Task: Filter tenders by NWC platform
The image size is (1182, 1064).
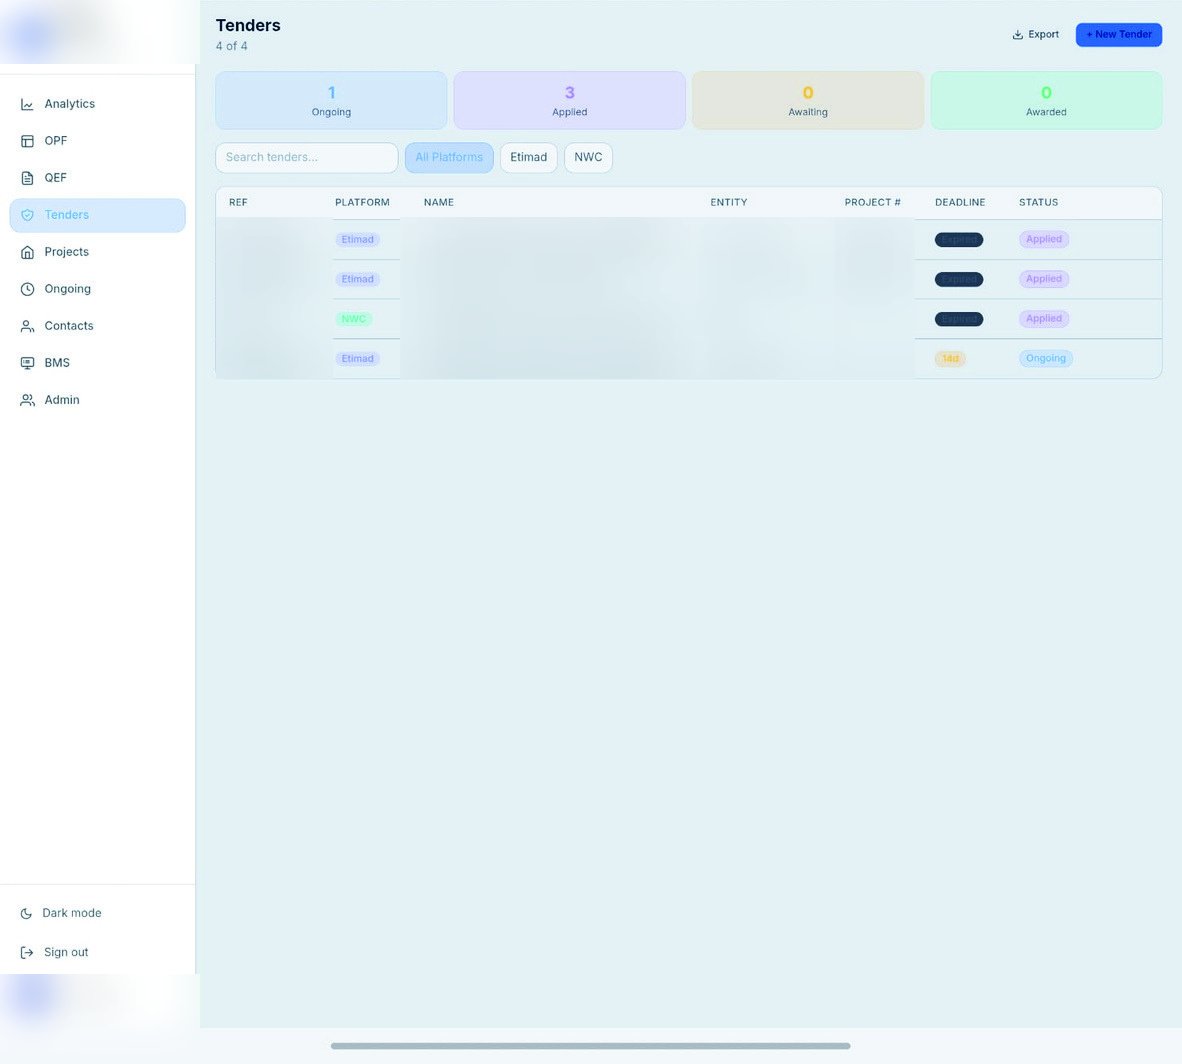Action: click(x=588, y=158)
